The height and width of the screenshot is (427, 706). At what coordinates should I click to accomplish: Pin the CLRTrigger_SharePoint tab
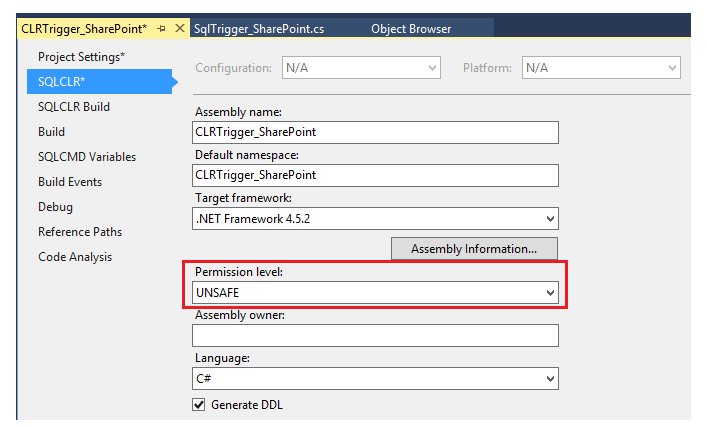tap(162, 29)
